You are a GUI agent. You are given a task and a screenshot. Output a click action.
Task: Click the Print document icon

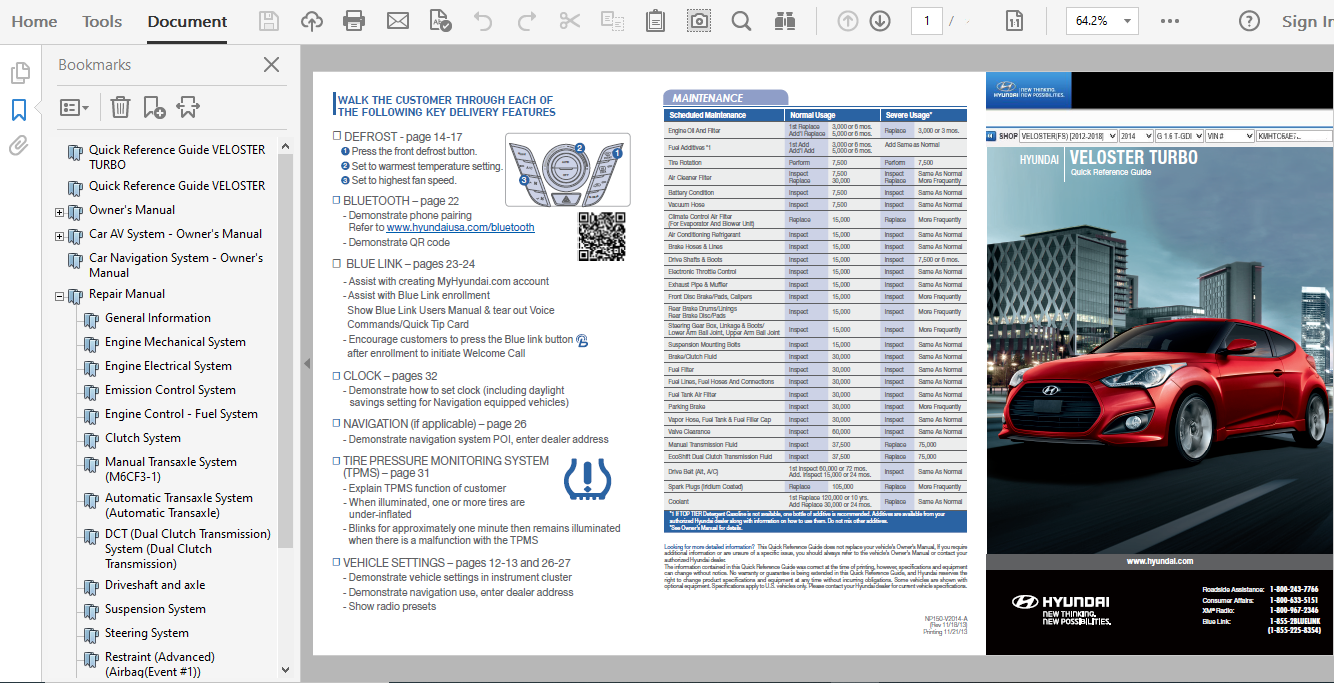tap(354, 21)
